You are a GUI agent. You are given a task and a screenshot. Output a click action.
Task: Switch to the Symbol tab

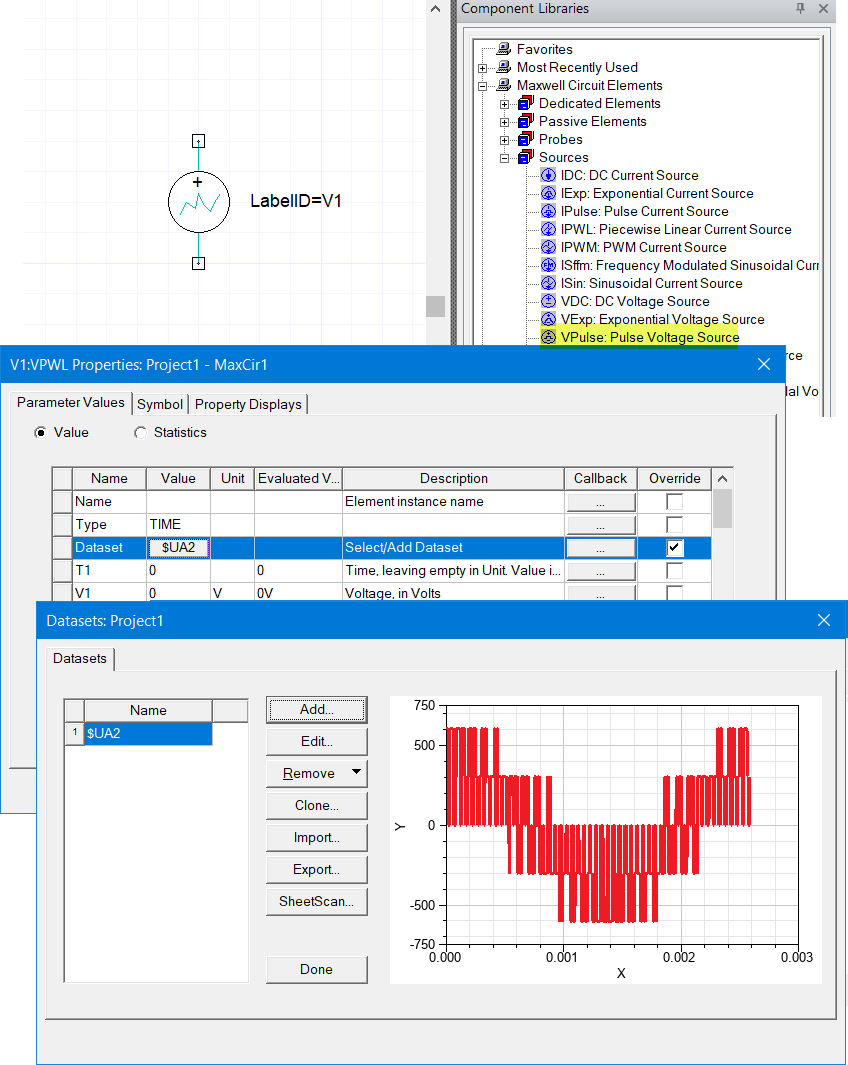pos(160,404)
